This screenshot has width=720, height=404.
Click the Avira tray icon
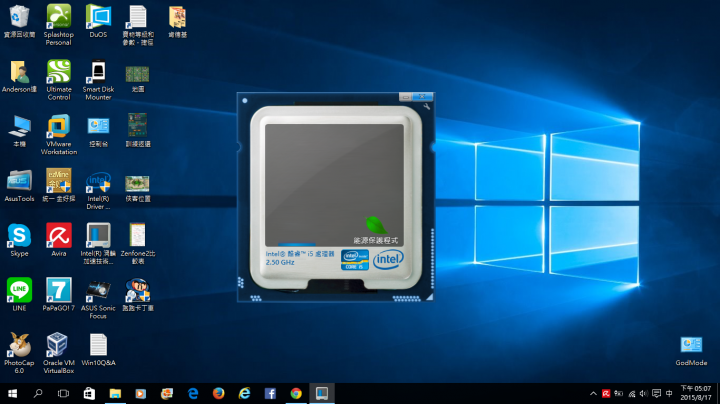pos(606,393)
